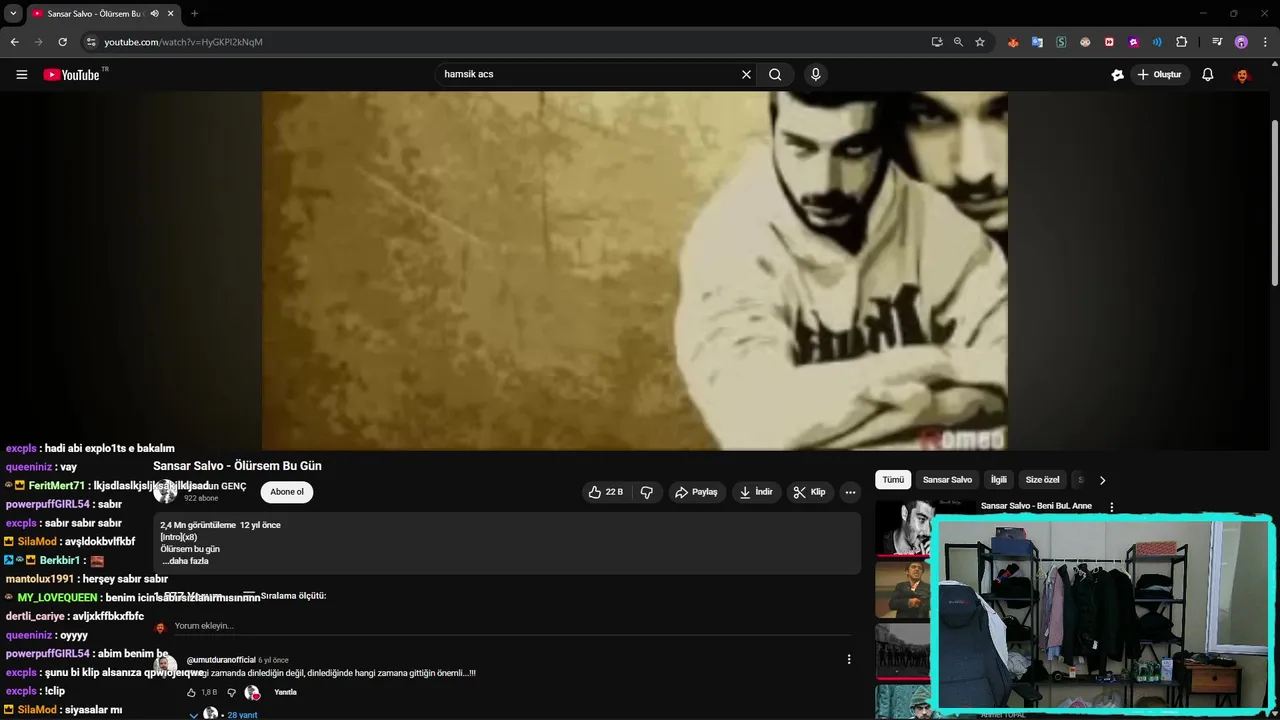1280x720 pixels.
Task: Click the Yorum ekleyin comment field
Action: 513,626
